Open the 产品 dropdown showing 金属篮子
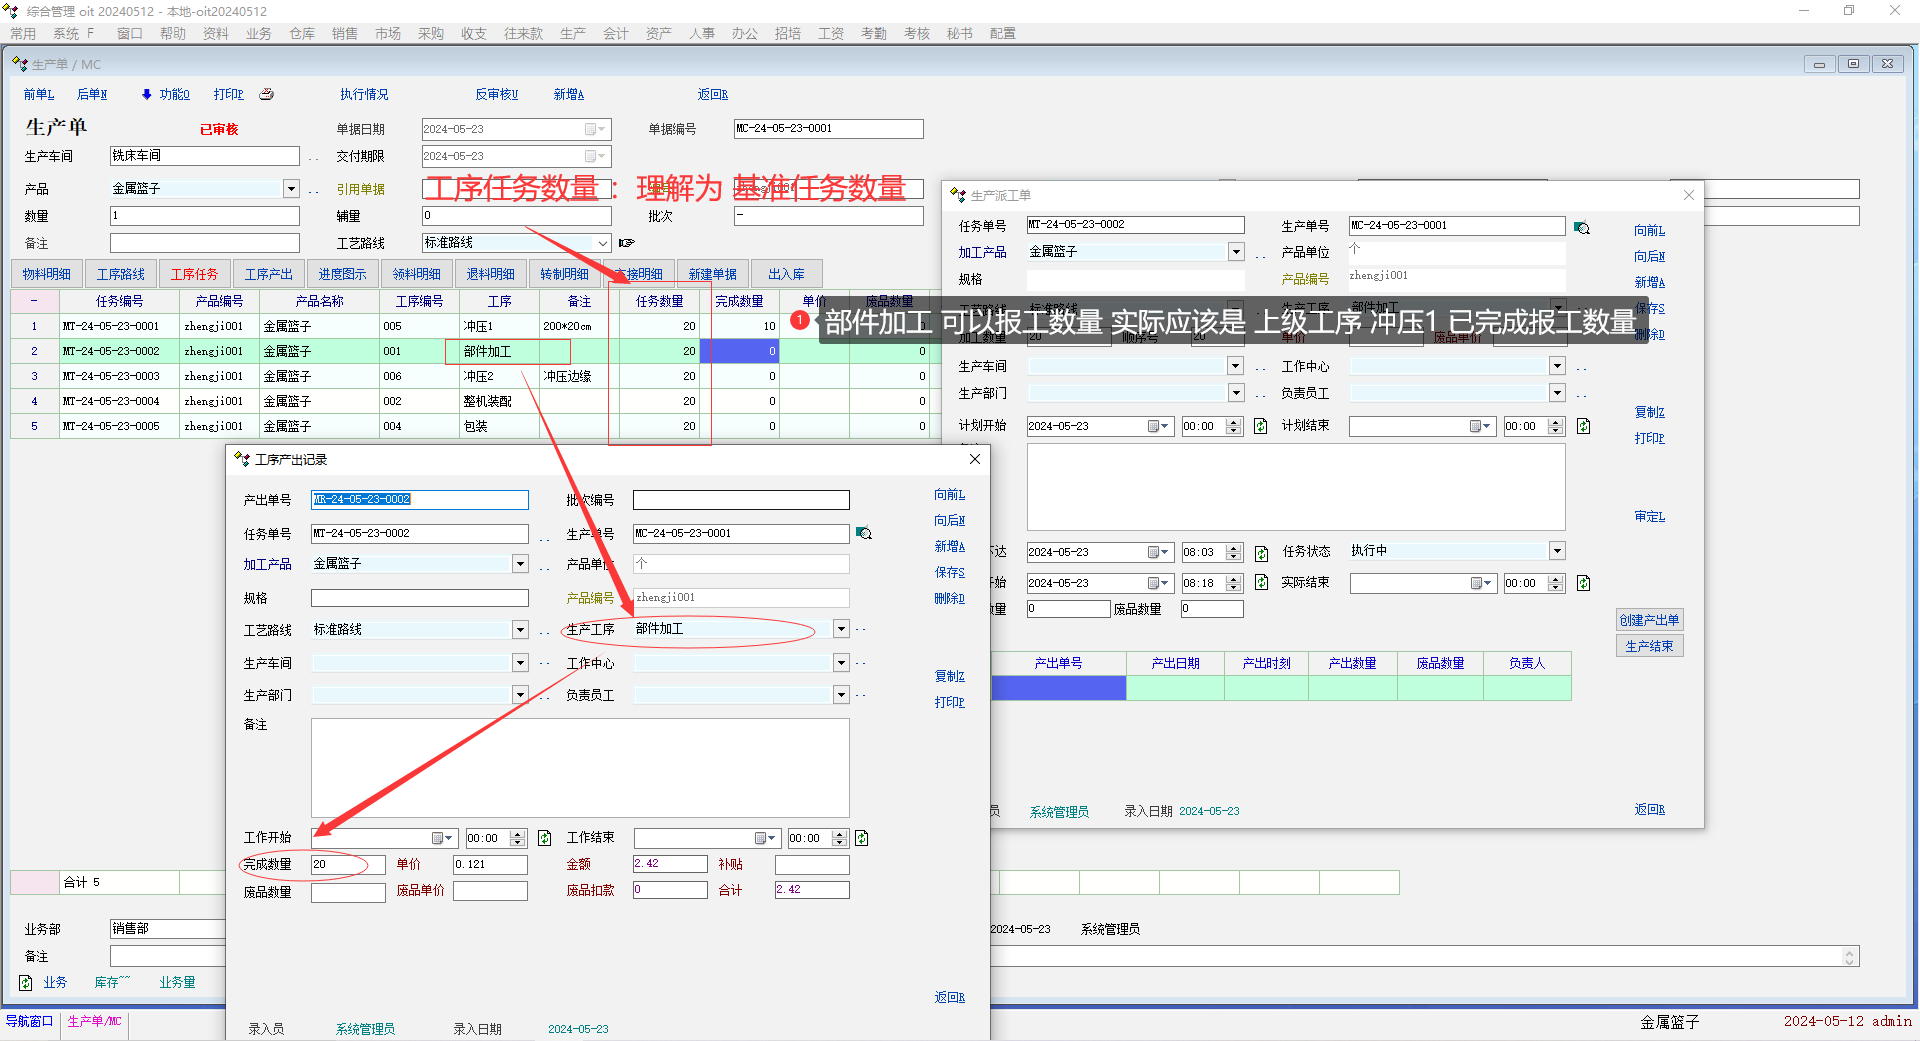 click(x=291, y=189)
